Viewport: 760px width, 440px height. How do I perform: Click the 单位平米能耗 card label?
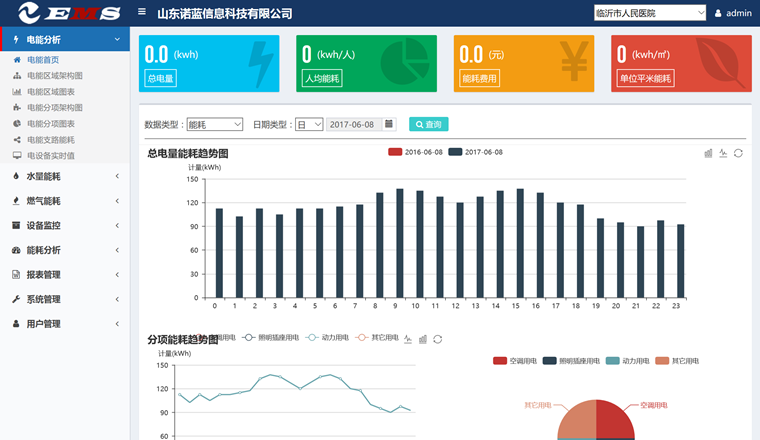click(645, 79)
